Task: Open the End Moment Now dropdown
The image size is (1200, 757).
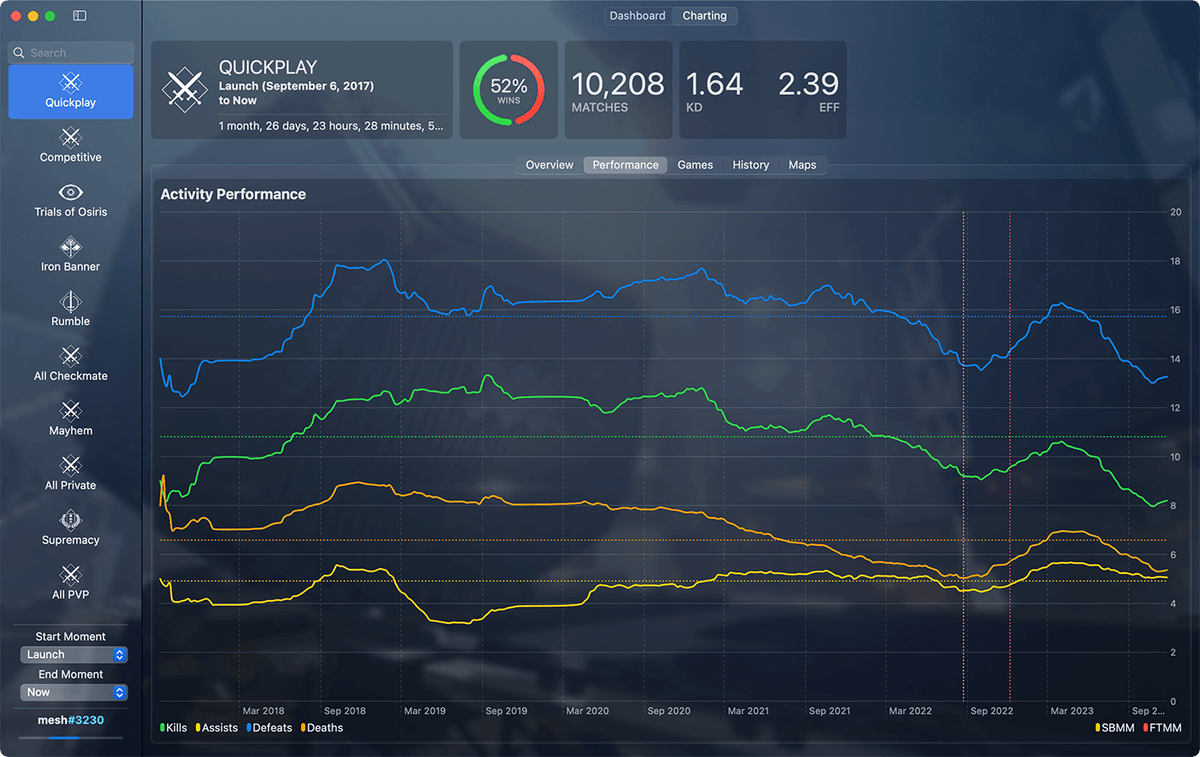Action: tap(74, 692)
